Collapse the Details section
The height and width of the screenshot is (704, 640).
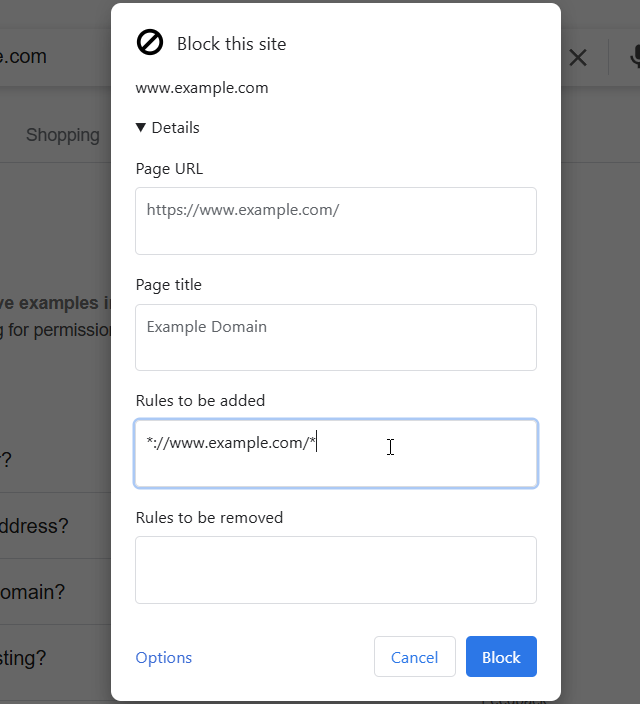click(168, 128)
